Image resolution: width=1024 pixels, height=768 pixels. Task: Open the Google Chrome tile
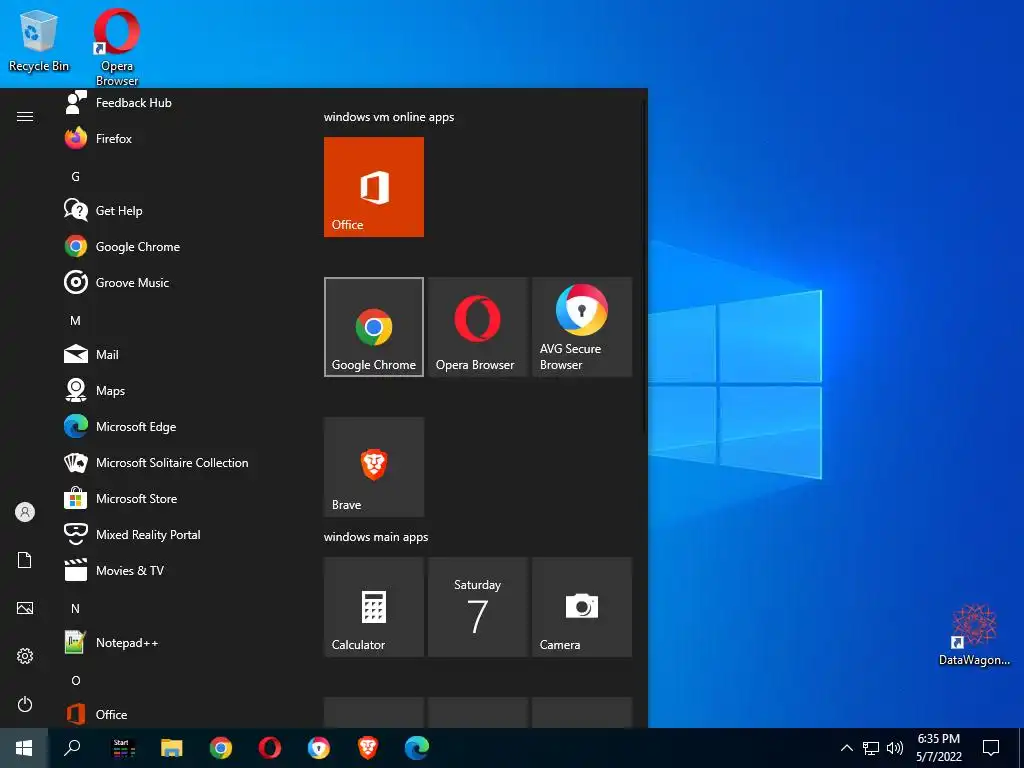374,327
